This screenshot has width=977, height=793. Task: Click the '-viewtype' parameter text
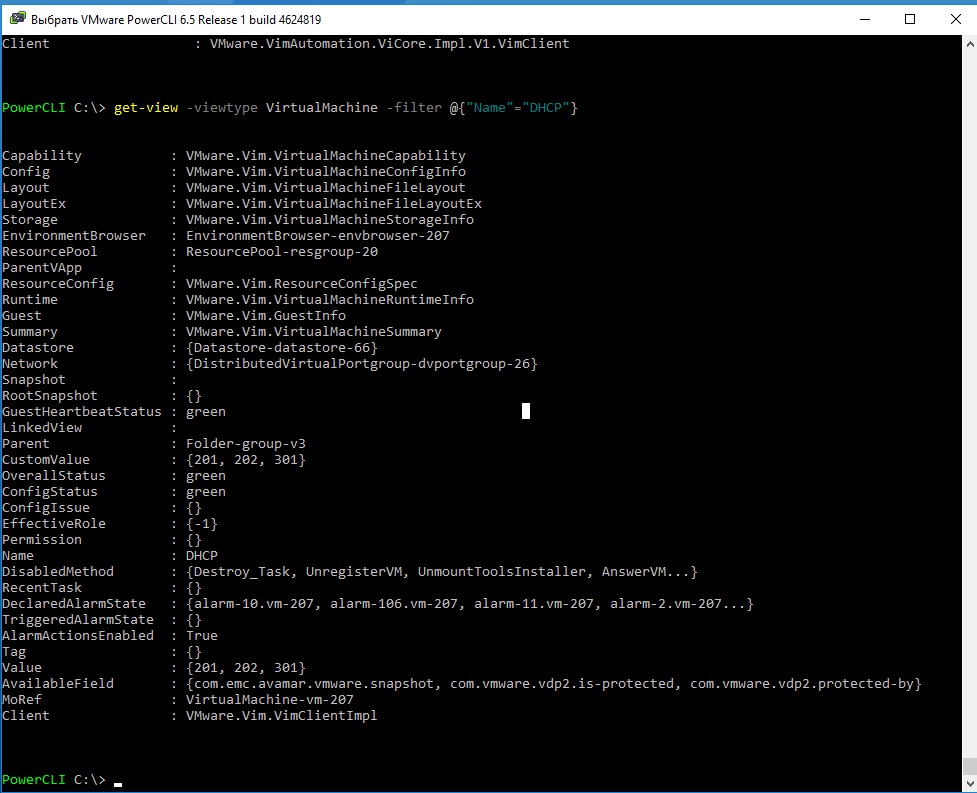click(222, 108)
